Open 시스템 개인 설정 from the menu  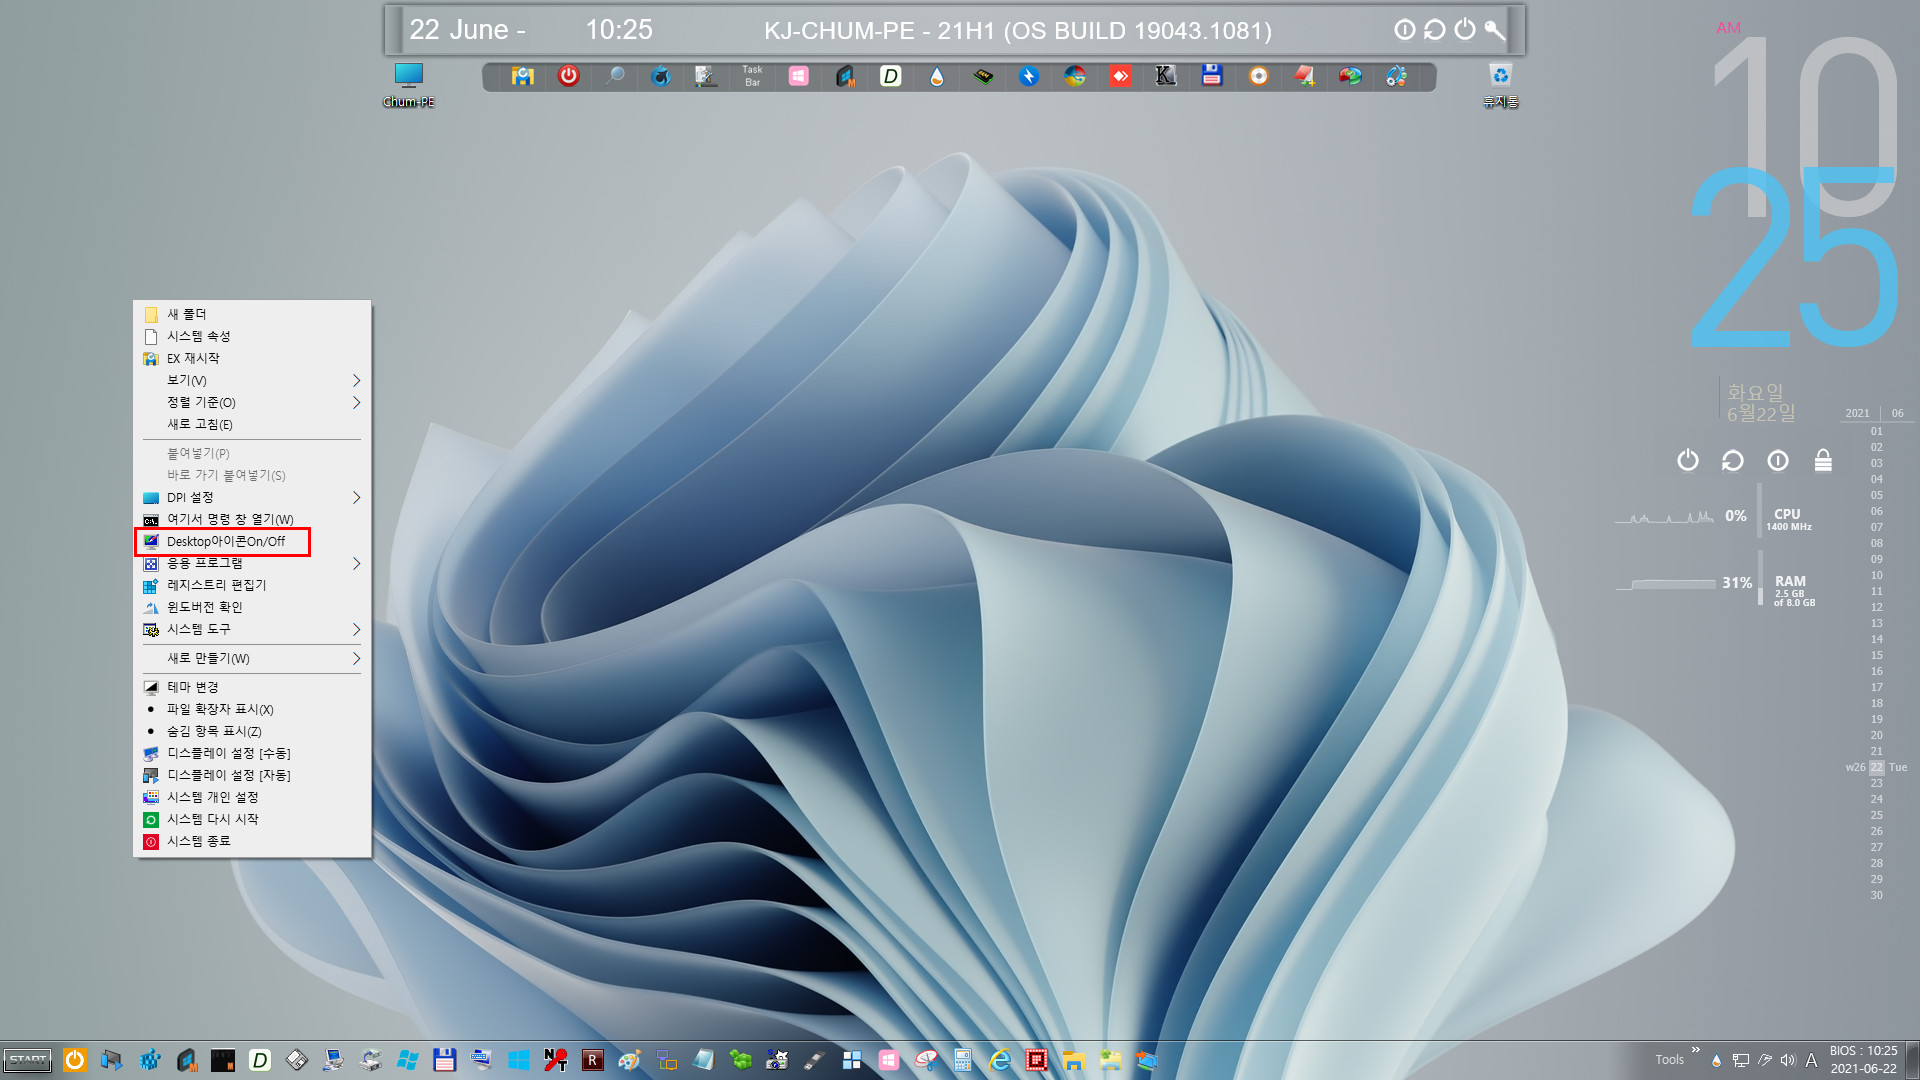(x=252, y=797)
